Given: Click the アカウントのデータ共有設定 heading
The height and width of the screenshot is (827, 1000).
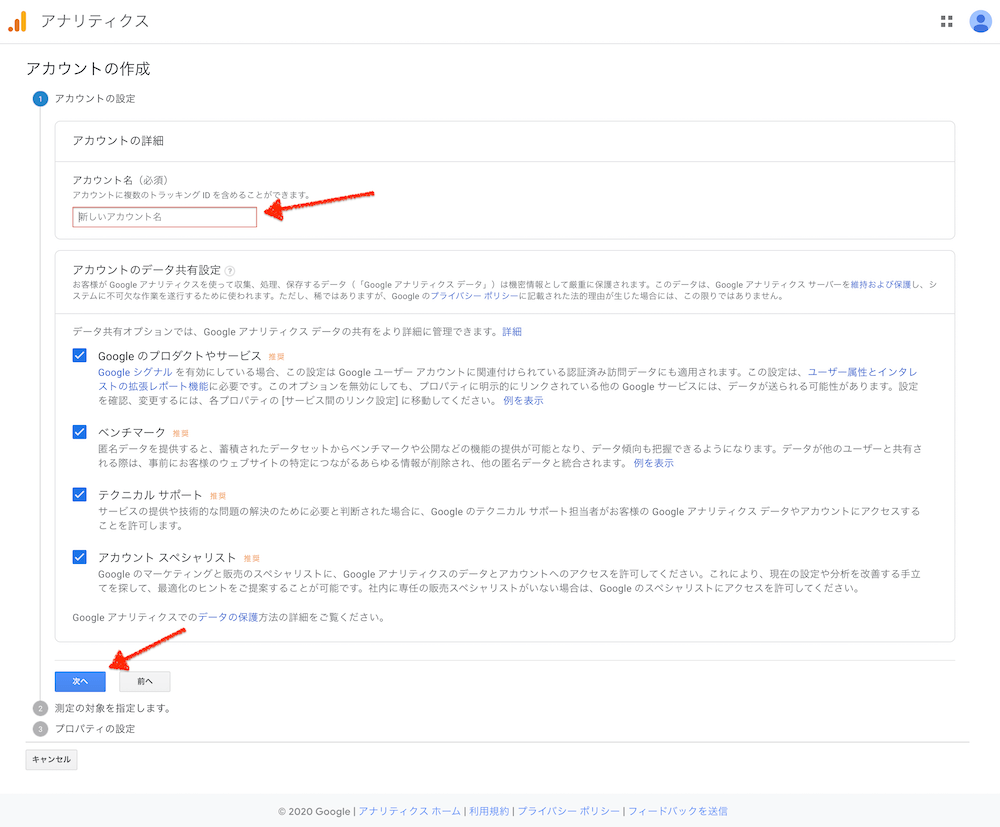Looking at the screenshot, I should pos(147,270).
